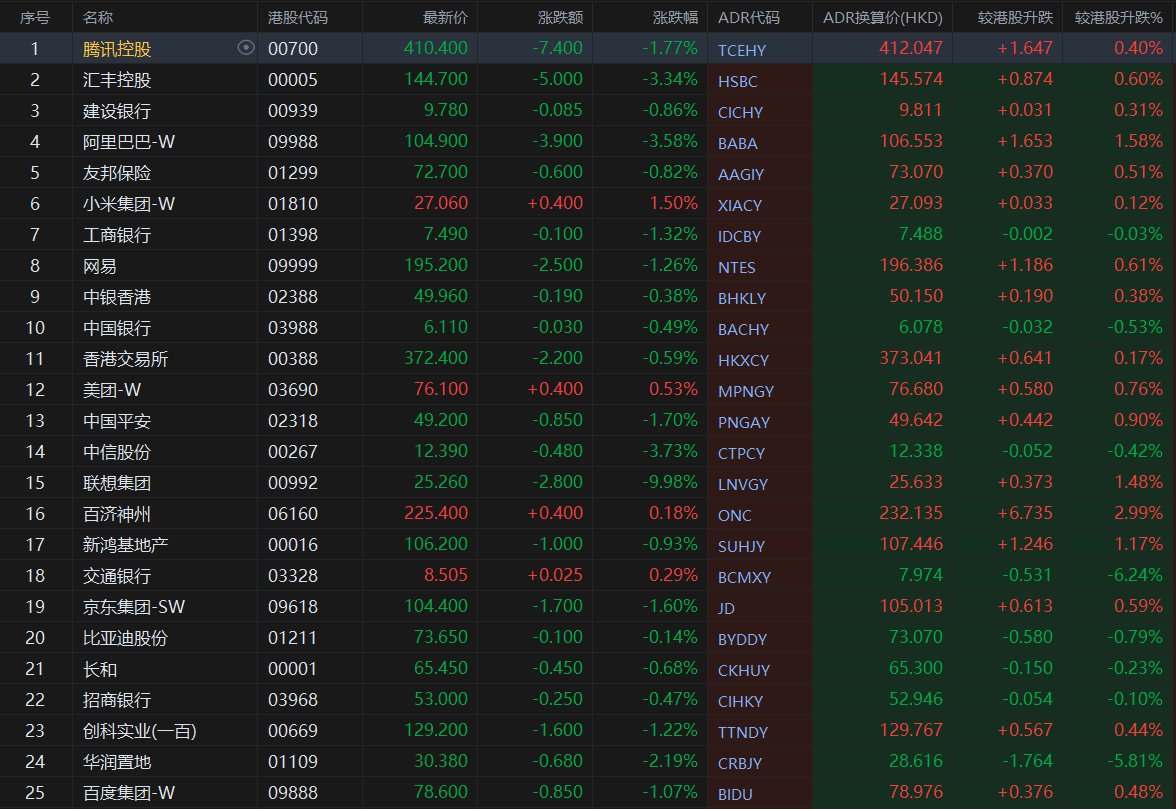
Task: Click the ADR code CKHUY
Action: click(x=744, y=670)
